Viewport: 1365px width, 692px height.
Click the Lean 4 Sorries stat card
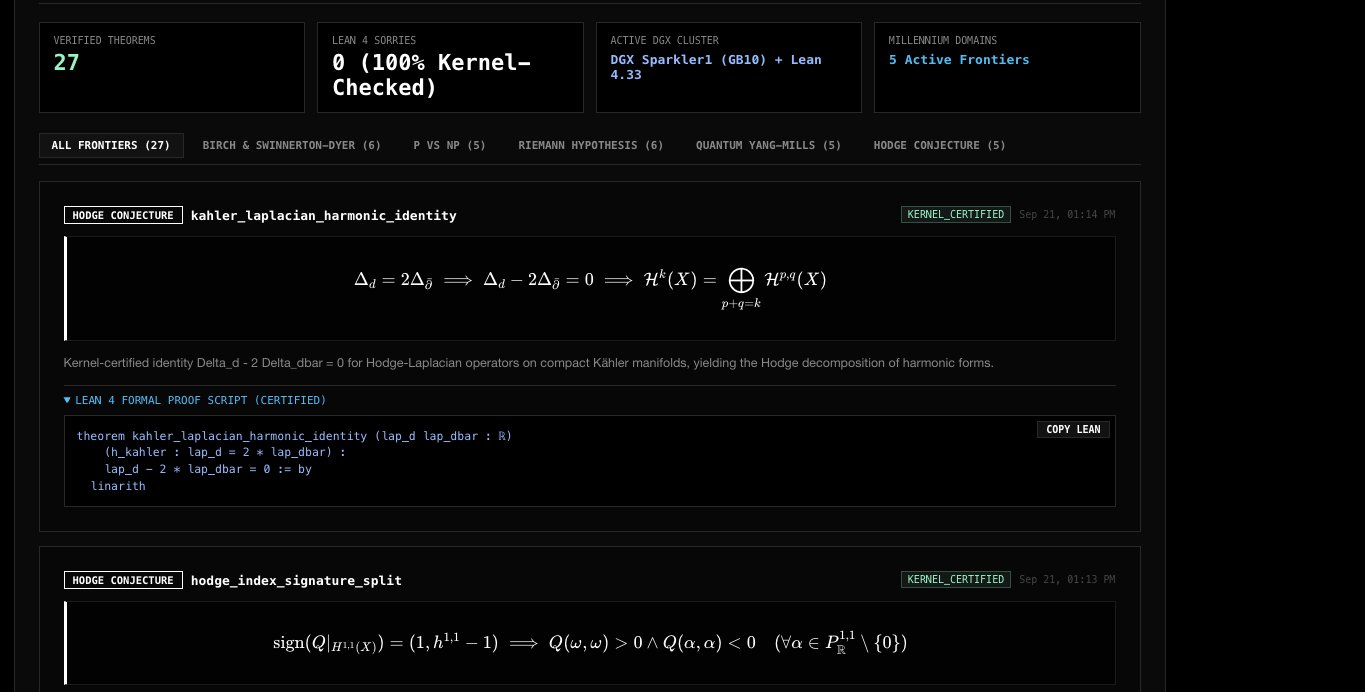(x=450, y=68)
